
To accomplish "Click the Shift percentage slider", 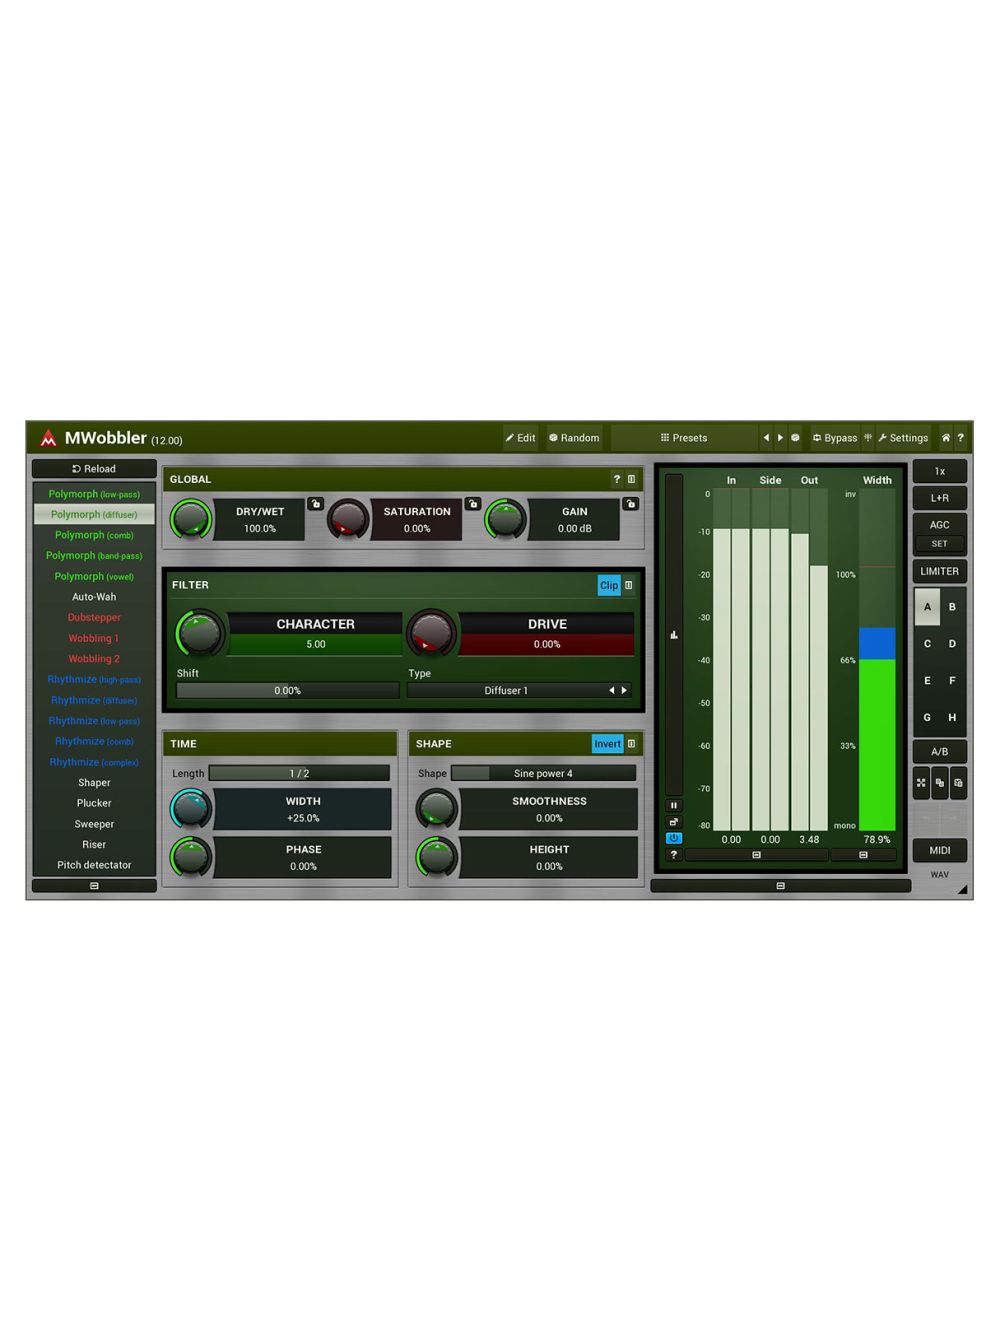I will pos(286,690).
